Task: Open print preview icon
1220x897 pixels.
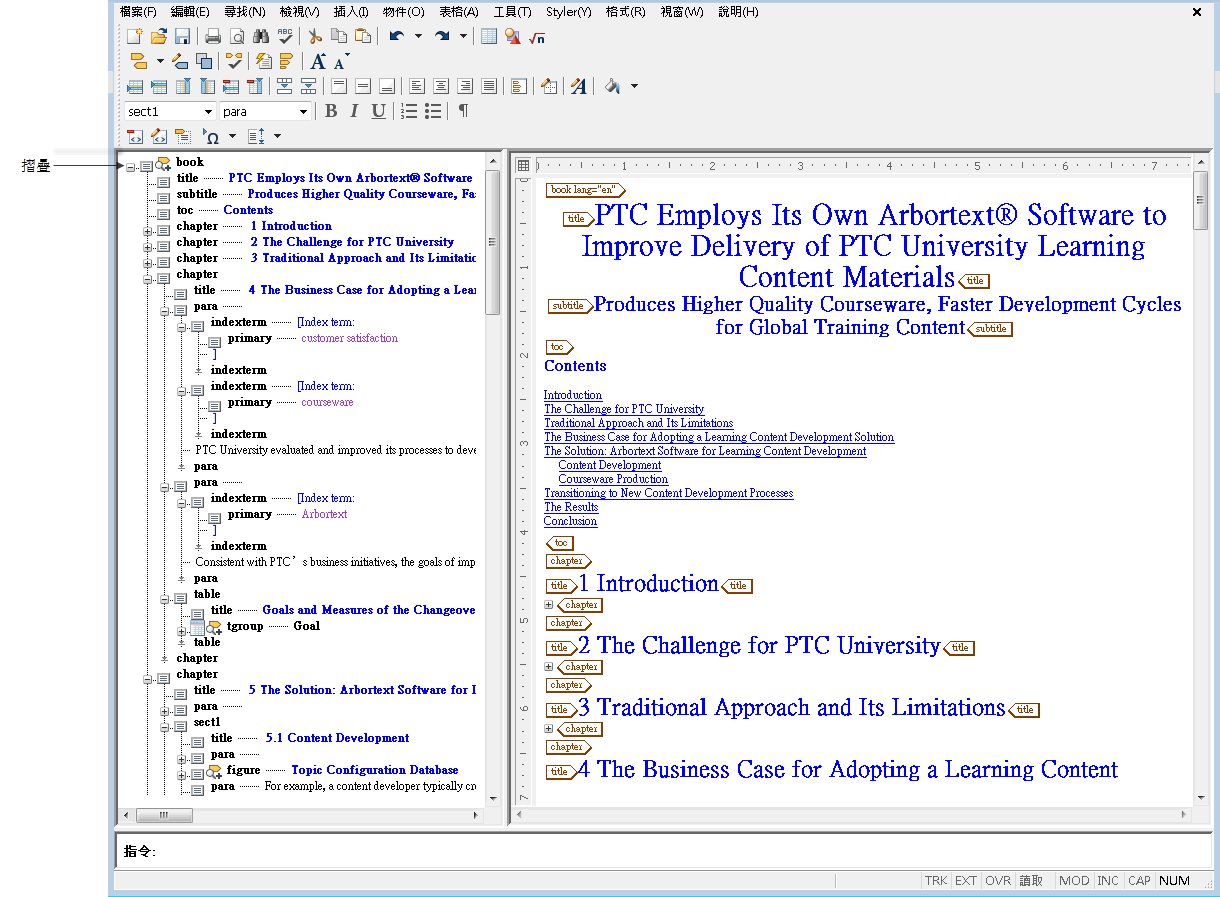Action: point(238,37)
